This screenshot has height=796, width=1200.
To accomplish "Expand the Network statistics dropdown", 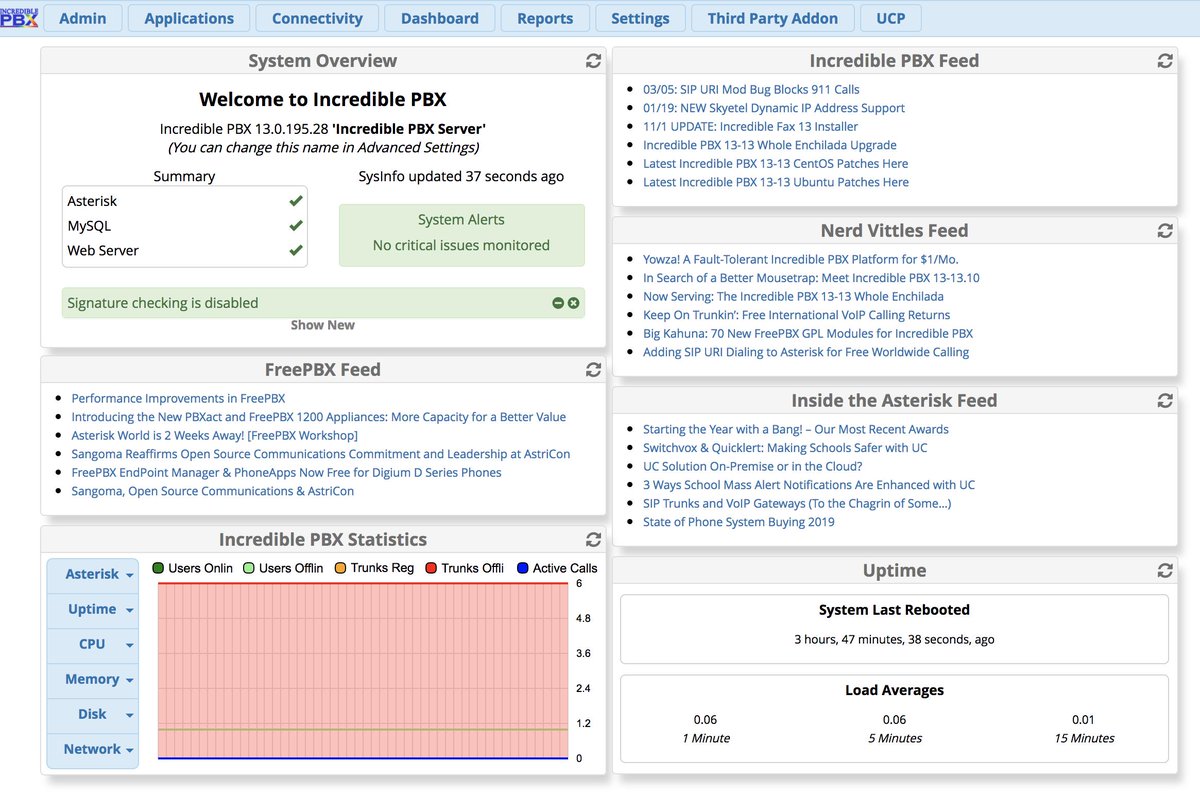I will (x=93, y=750).
